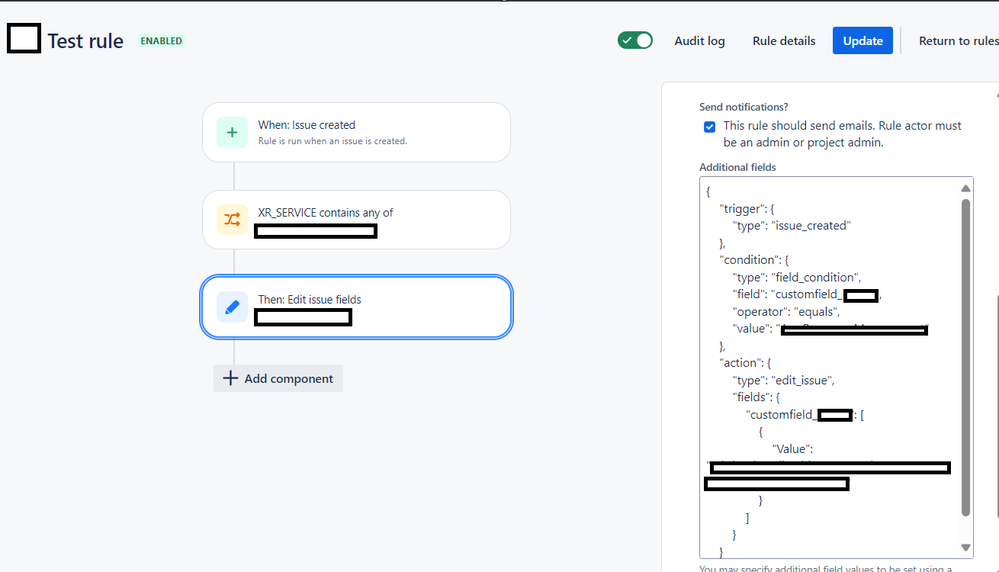Uncheck 'This rule should send emails' checkbox

coord(709,127)
